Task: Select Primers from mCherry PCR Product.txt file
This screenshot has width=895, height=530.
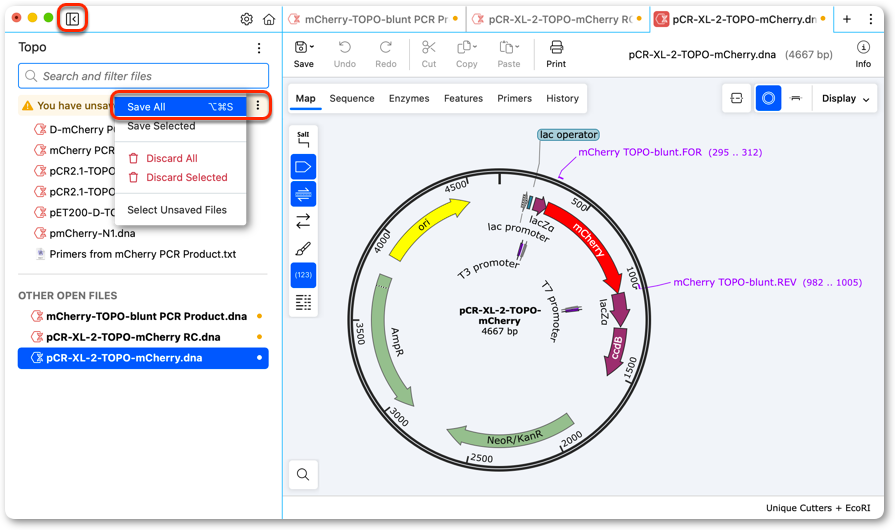Action: 143,254
